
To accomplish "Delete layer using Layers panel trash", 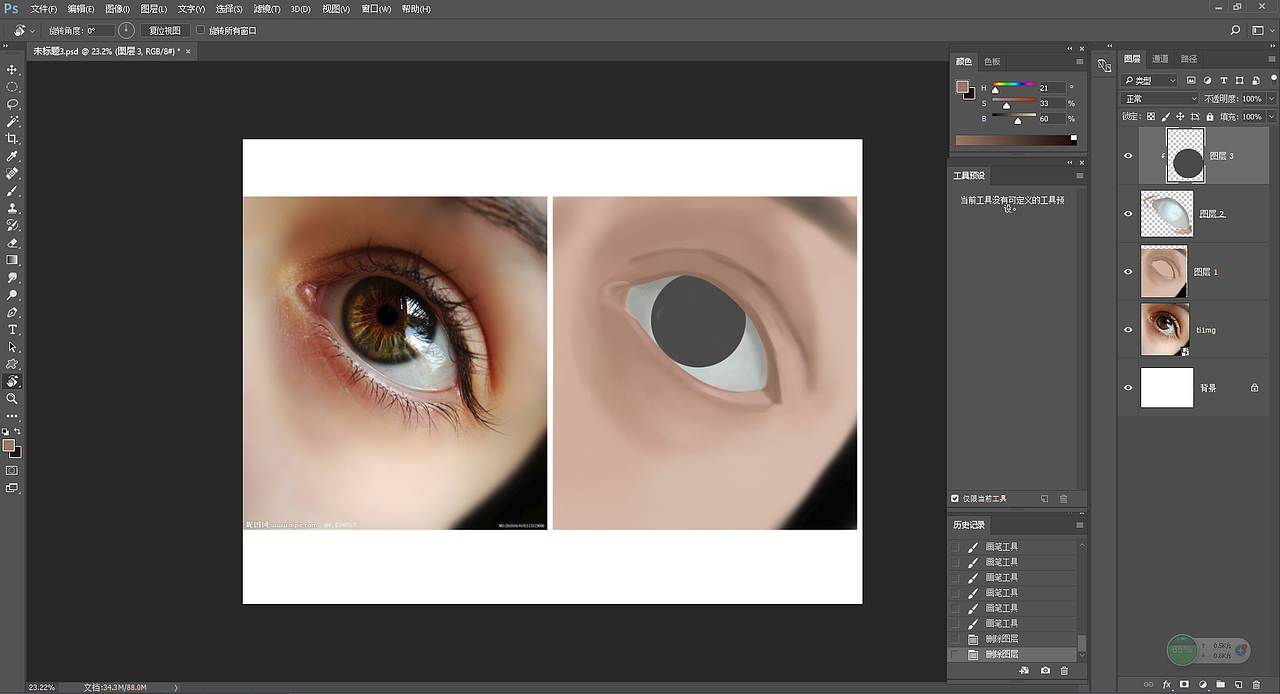I will point(1257,685).
